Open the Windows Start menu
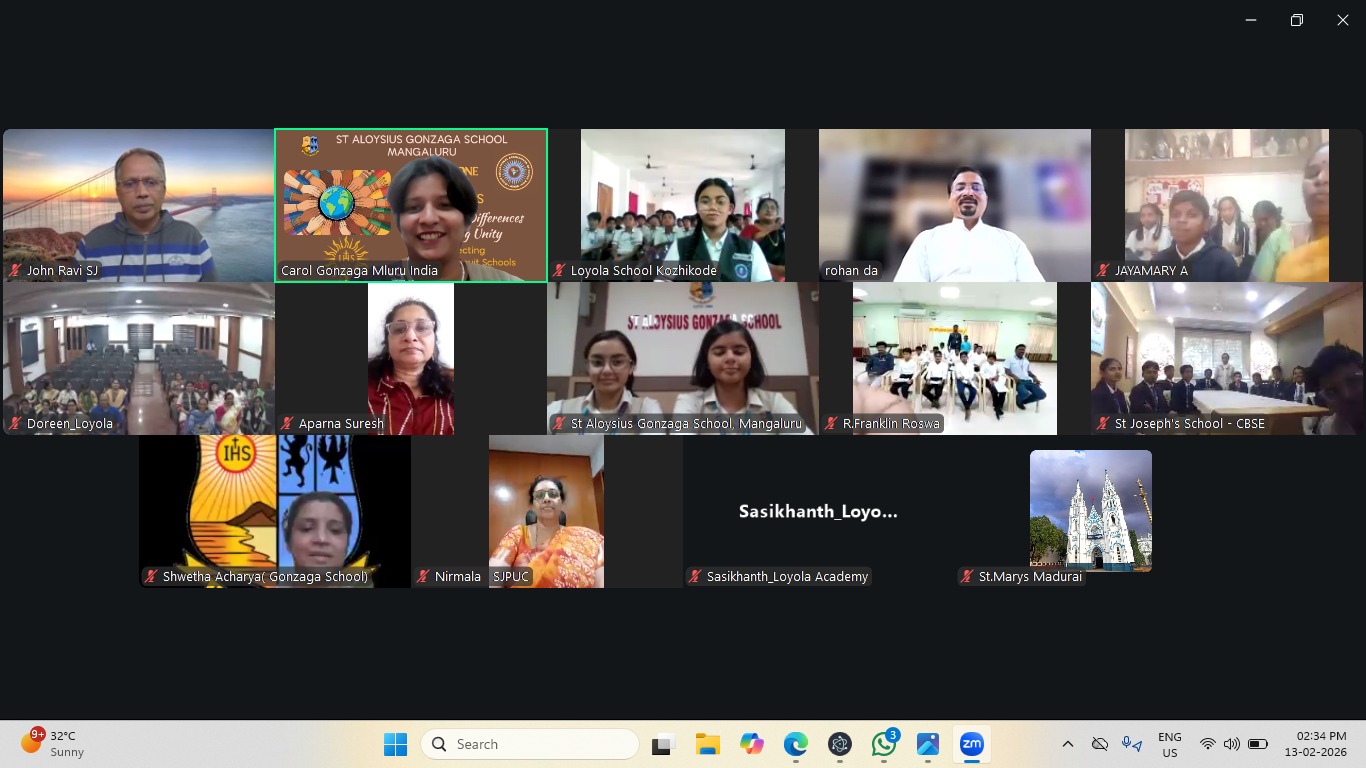The height and width of the screenshot is (768, 1366). pos(396,744)
